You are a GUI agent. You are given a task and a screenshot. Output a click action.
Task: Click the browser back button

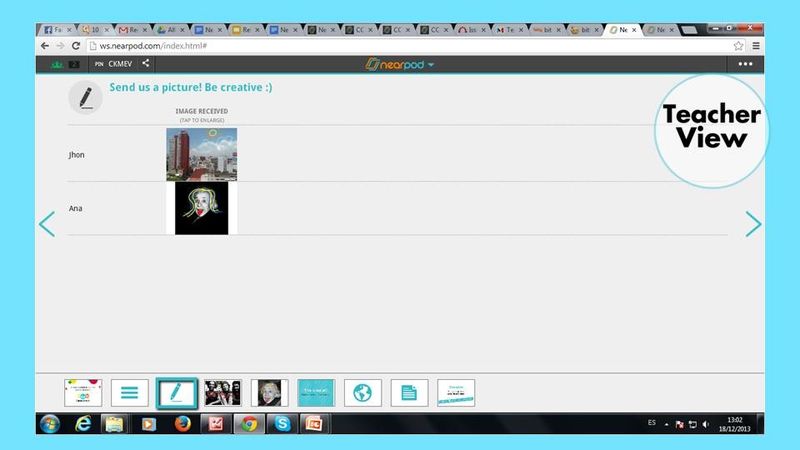[x=45, y=46]
